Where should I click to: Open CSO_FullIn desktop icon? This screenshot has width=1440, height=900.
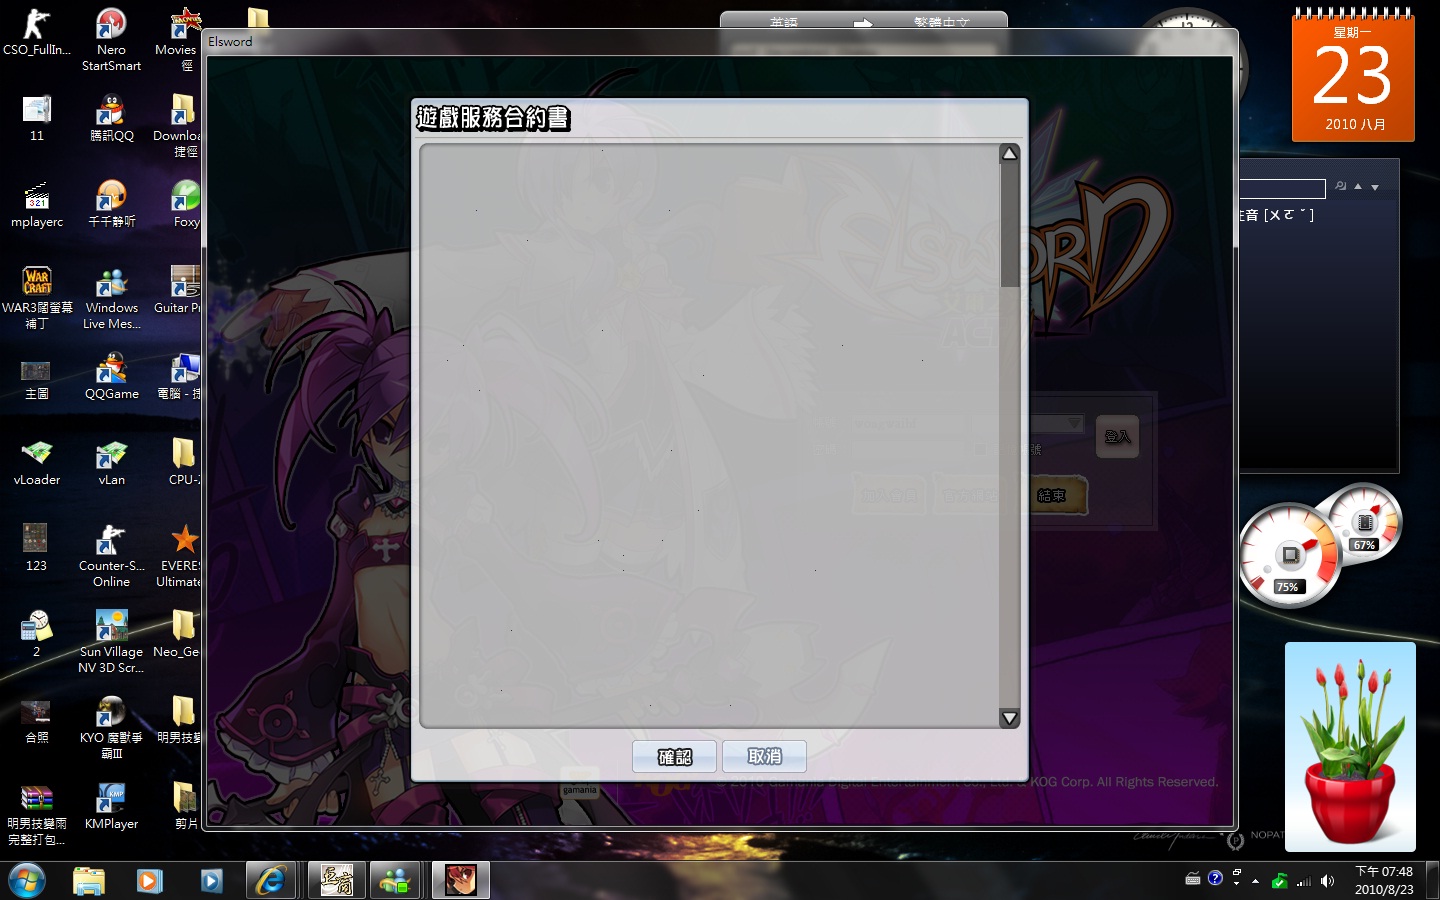click(37, 32)
